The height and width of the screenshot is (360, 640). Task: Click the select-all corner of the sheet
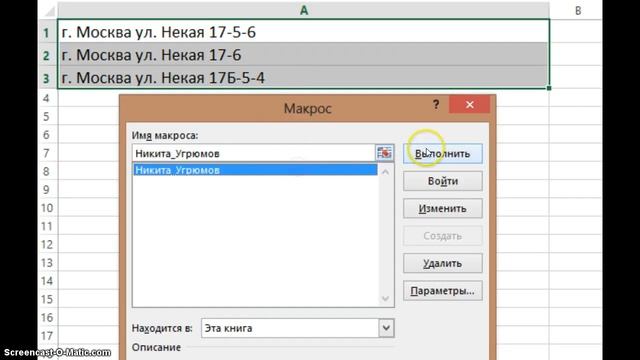48,10
